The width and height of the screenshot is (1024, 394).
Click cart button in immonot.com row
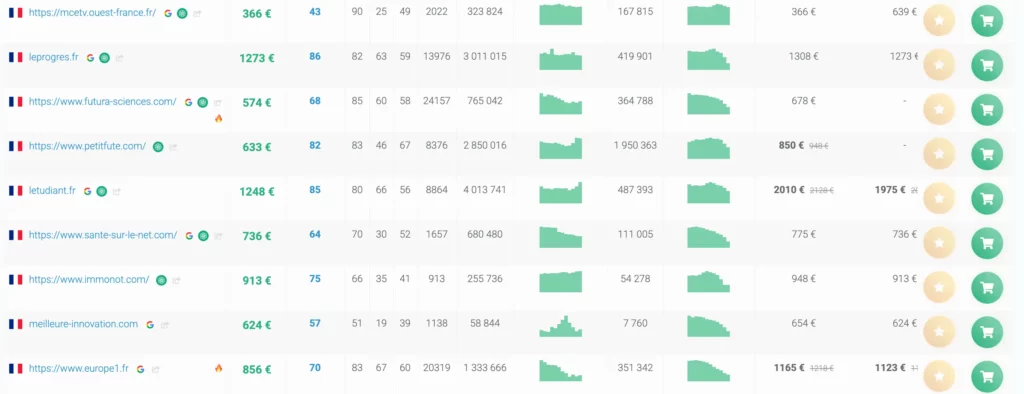[987, 287]
